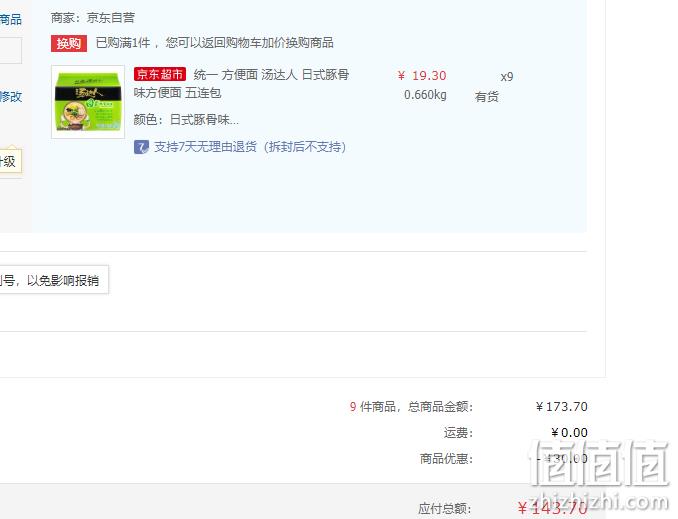
Task: Open the 汤达人 noodle product thumbnail
Action: tap(88, 102)
